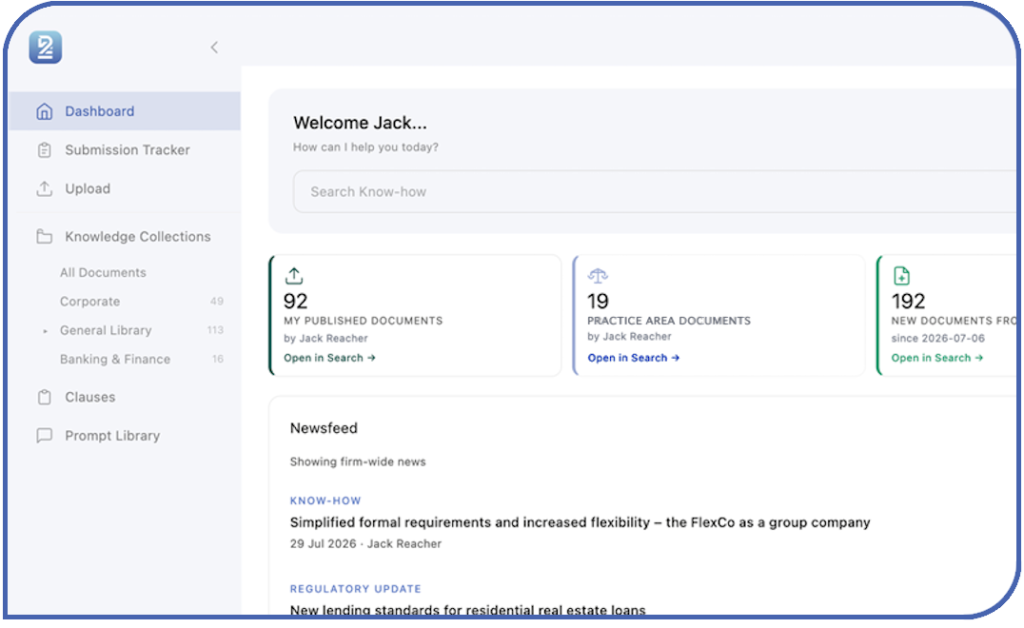
Task: Focus the Search Know-how field
Action: coord(655,192)
